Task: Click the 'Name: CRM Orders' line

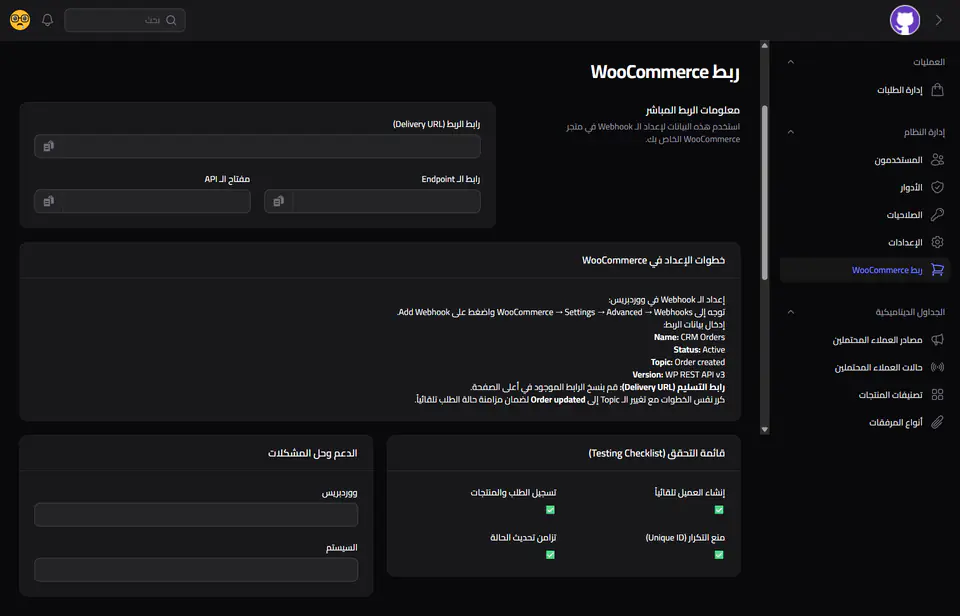Action: 689,337
